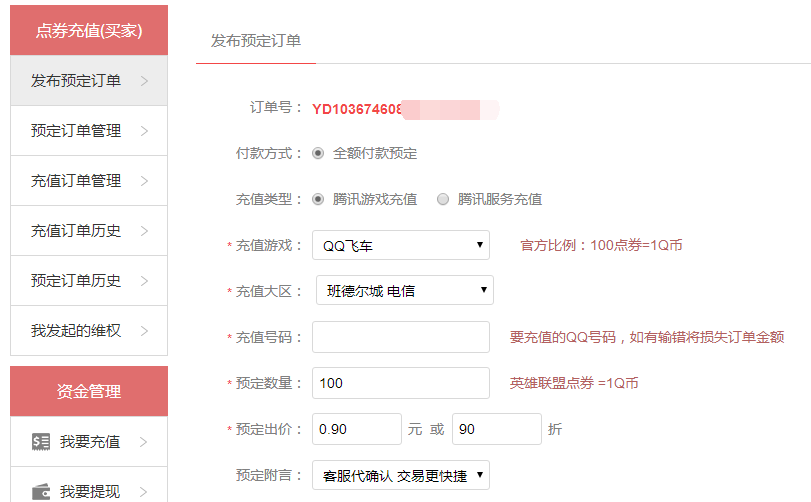This screenshot has width=811, height=502.
Task: Open 充值订单管理 in the sidebar
Action: coord(89,181)
